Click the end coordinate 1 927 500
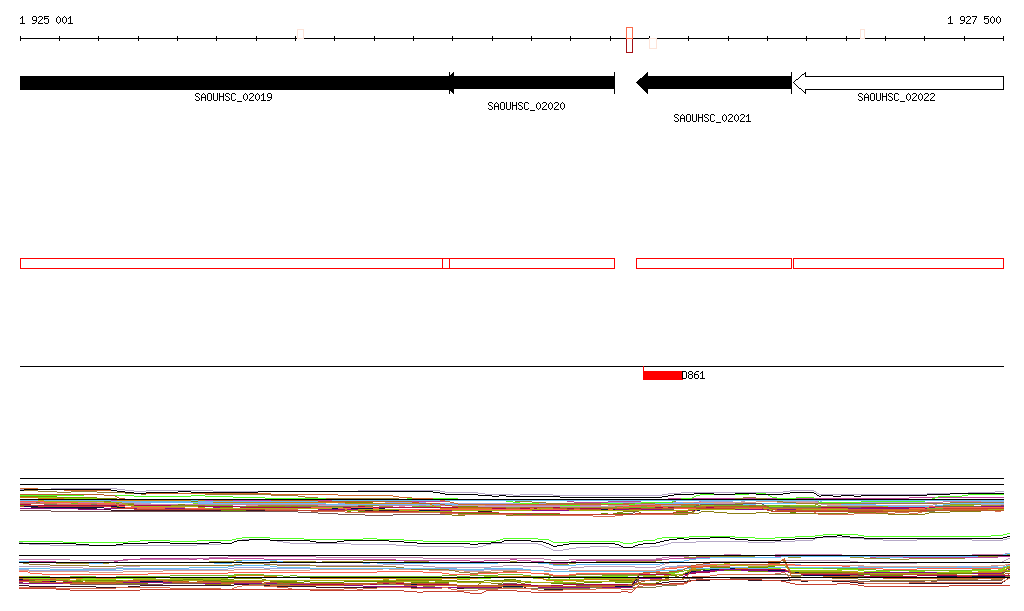The height and width of the screenshot is (611, 1024). point(974,20)
